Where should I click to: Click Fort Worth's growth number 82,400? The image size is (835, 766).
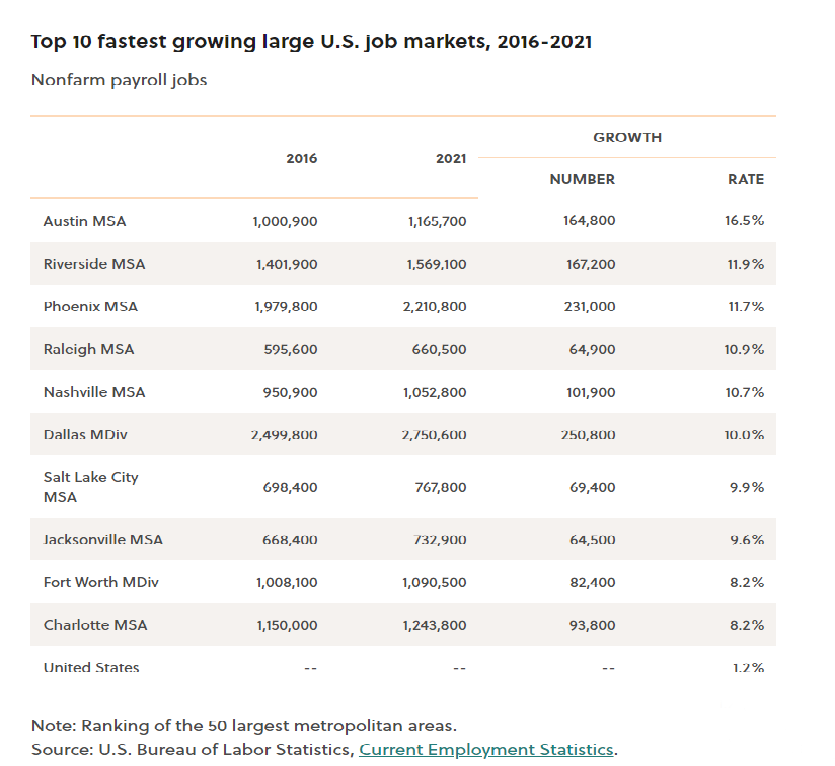click(x=593, y=583)
